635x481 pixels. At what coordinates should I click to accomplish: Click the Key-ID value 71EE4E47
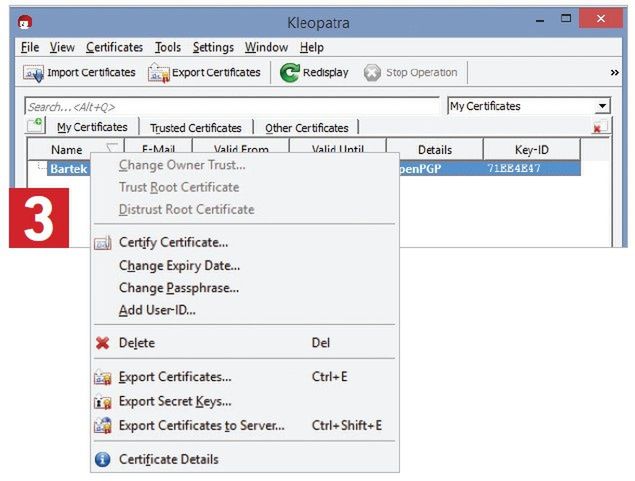coord(514,168)
